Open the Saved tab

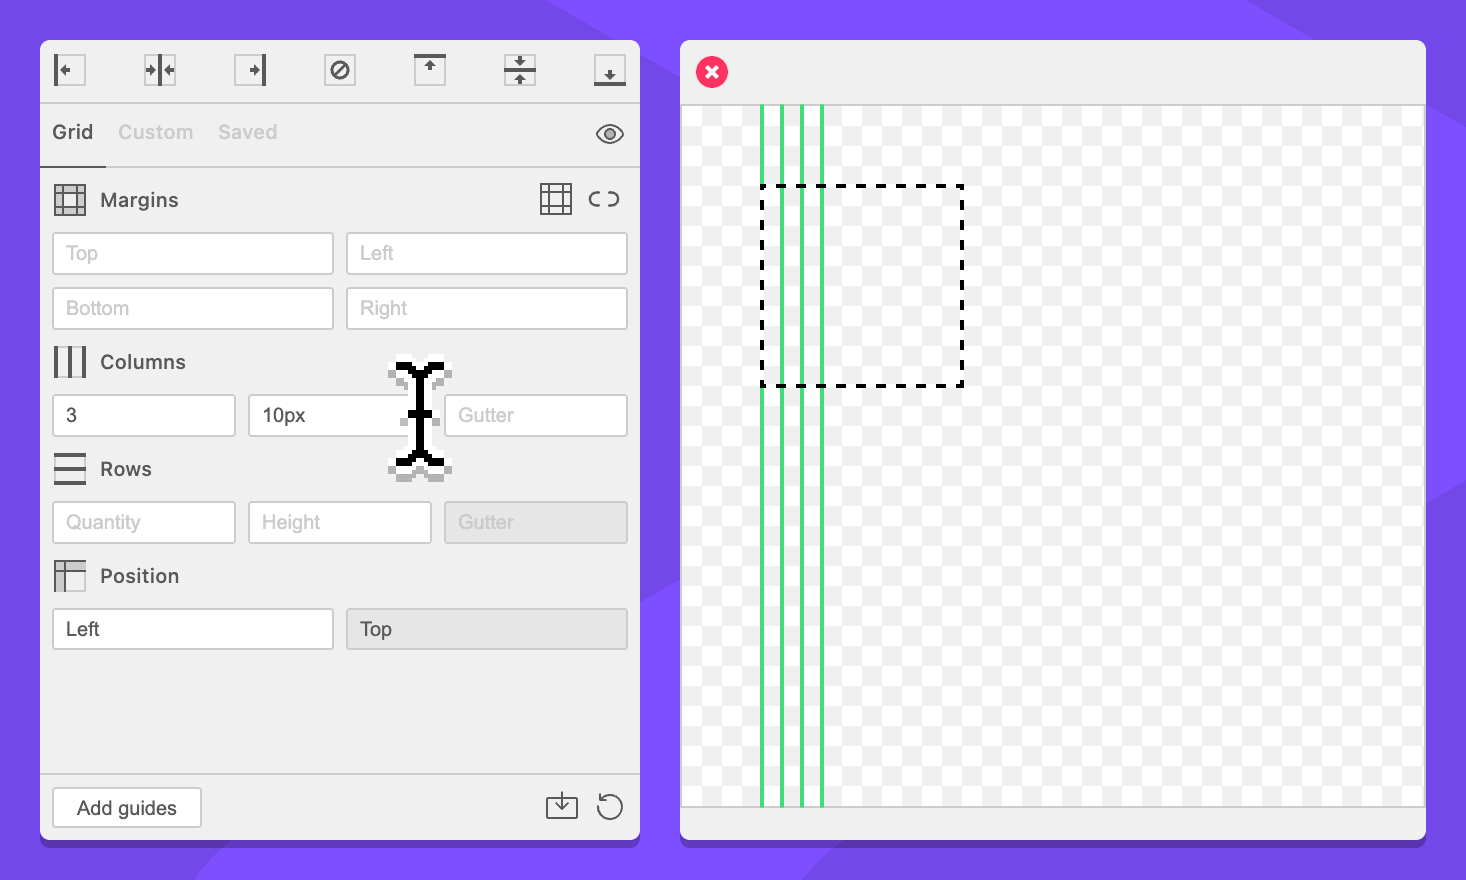tap(247, 132)
